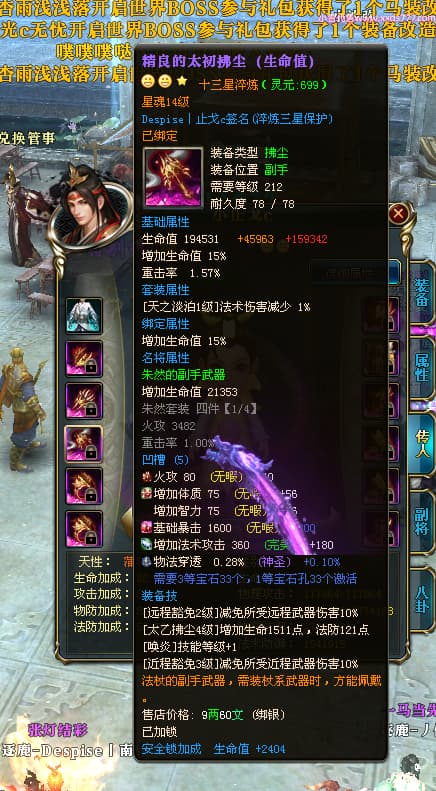This screenshot has height=791, width=436.
Task: Click the 张灯结彩 purple title text
Action: [59, 729]
